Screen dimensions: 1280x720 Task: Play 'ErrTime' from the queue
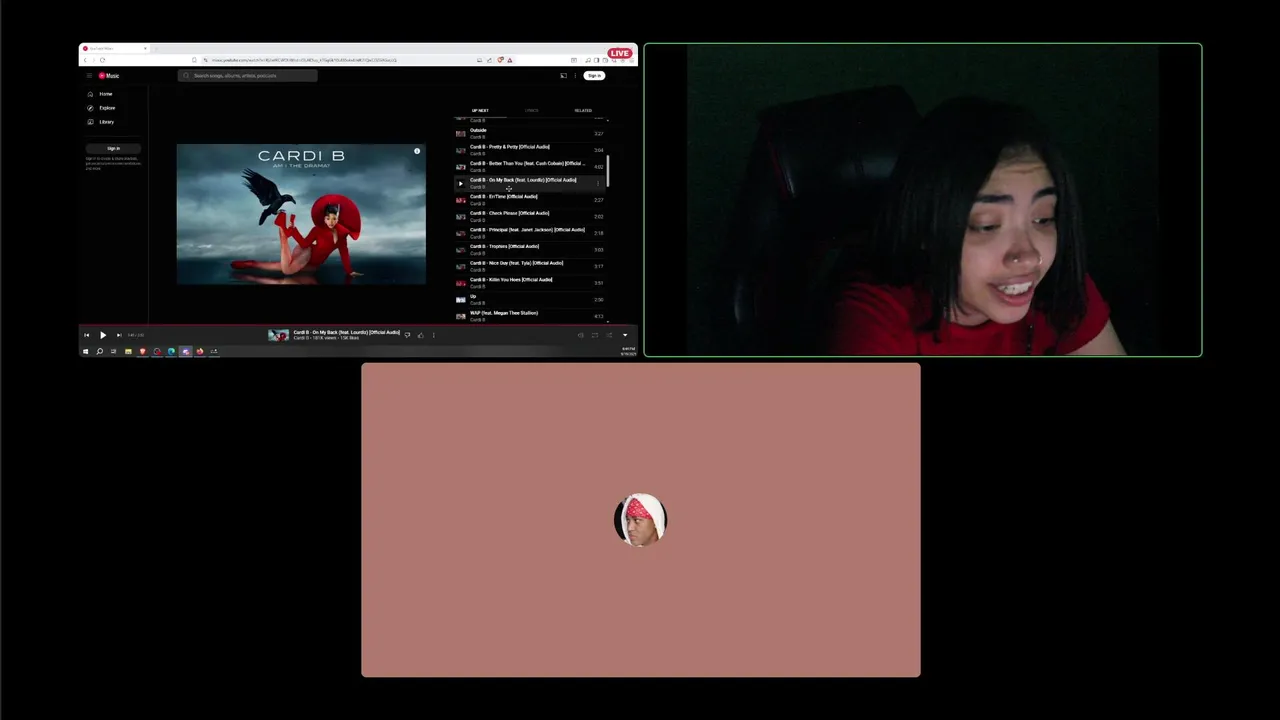530,199
